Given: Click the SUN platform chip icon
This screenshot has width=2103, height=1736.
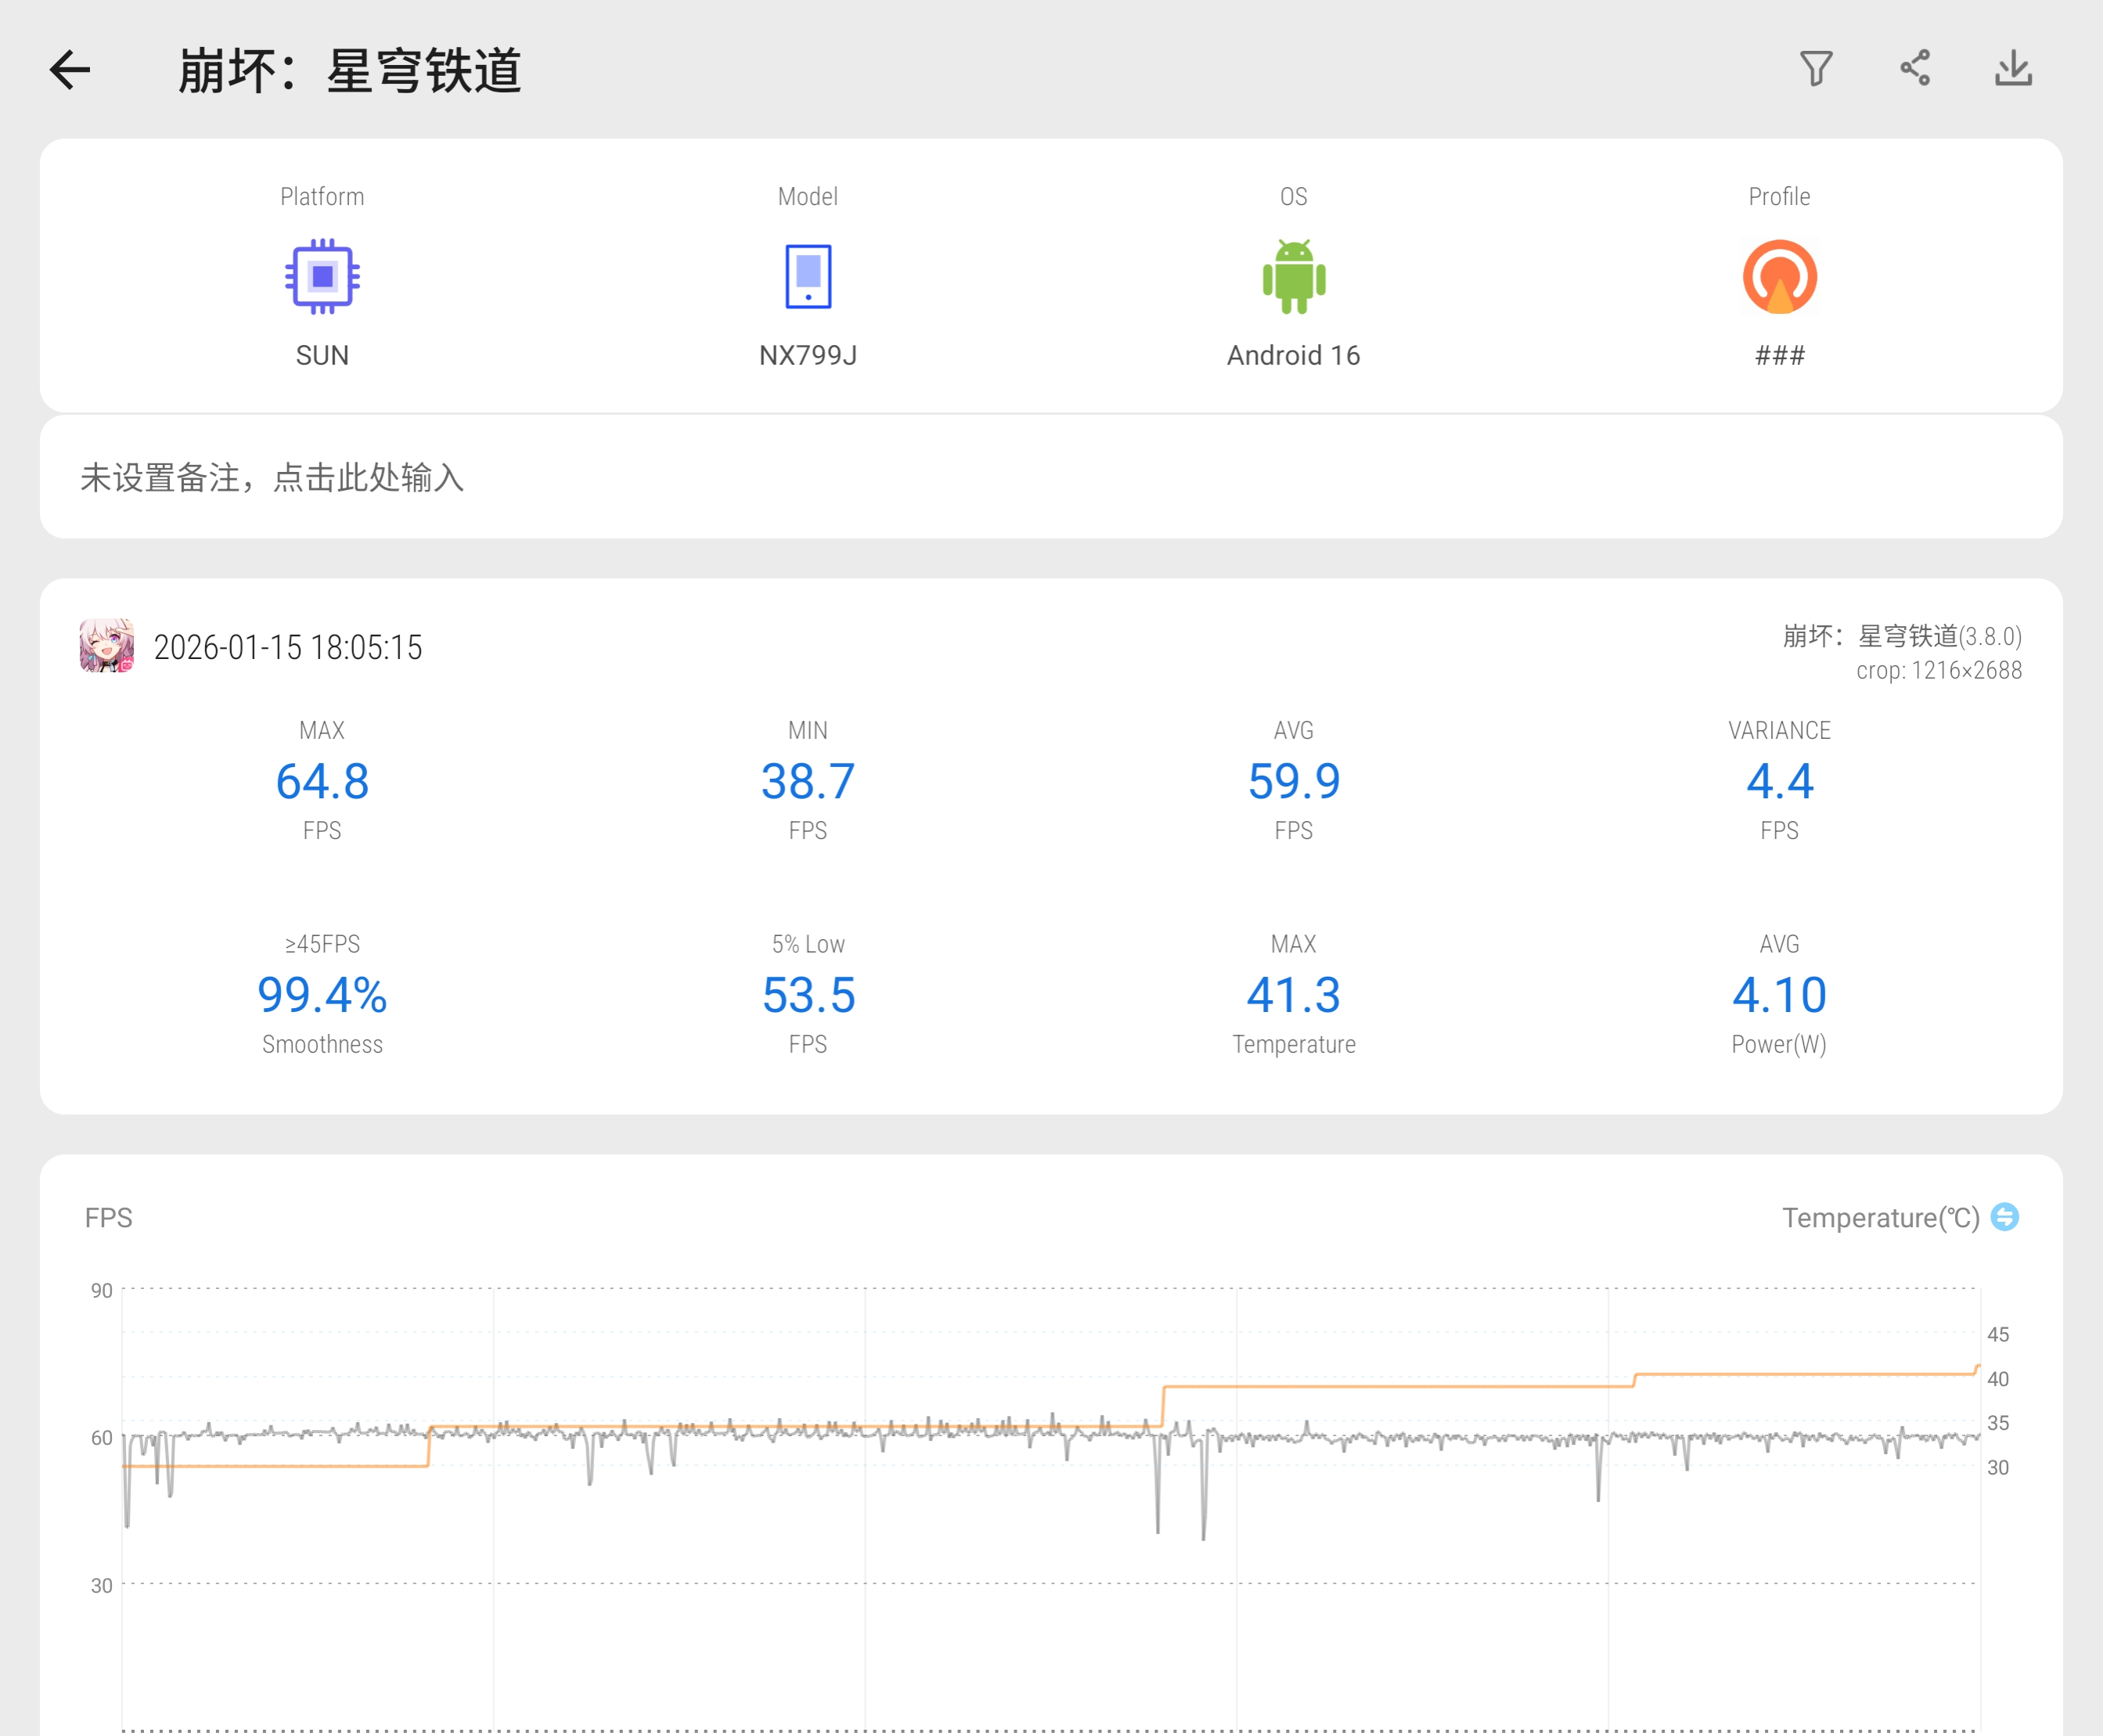Looking at the screenshot, I should [322, 277].
